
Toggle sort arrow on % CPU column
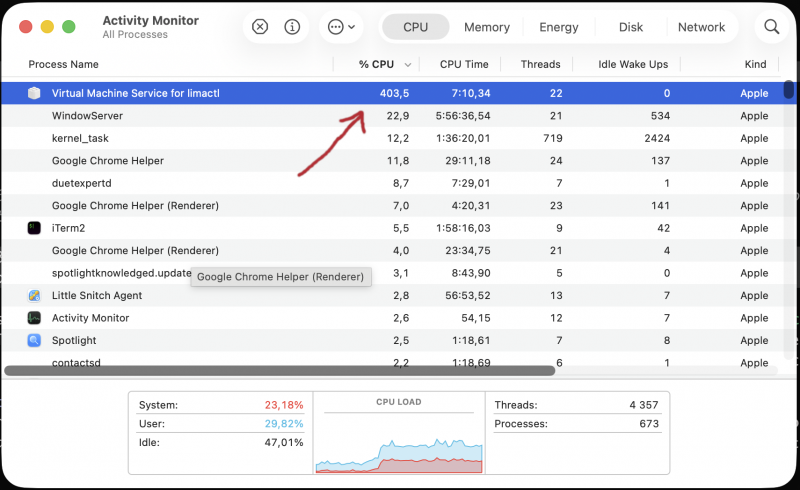pyautogui.click(x=408, y=65)
